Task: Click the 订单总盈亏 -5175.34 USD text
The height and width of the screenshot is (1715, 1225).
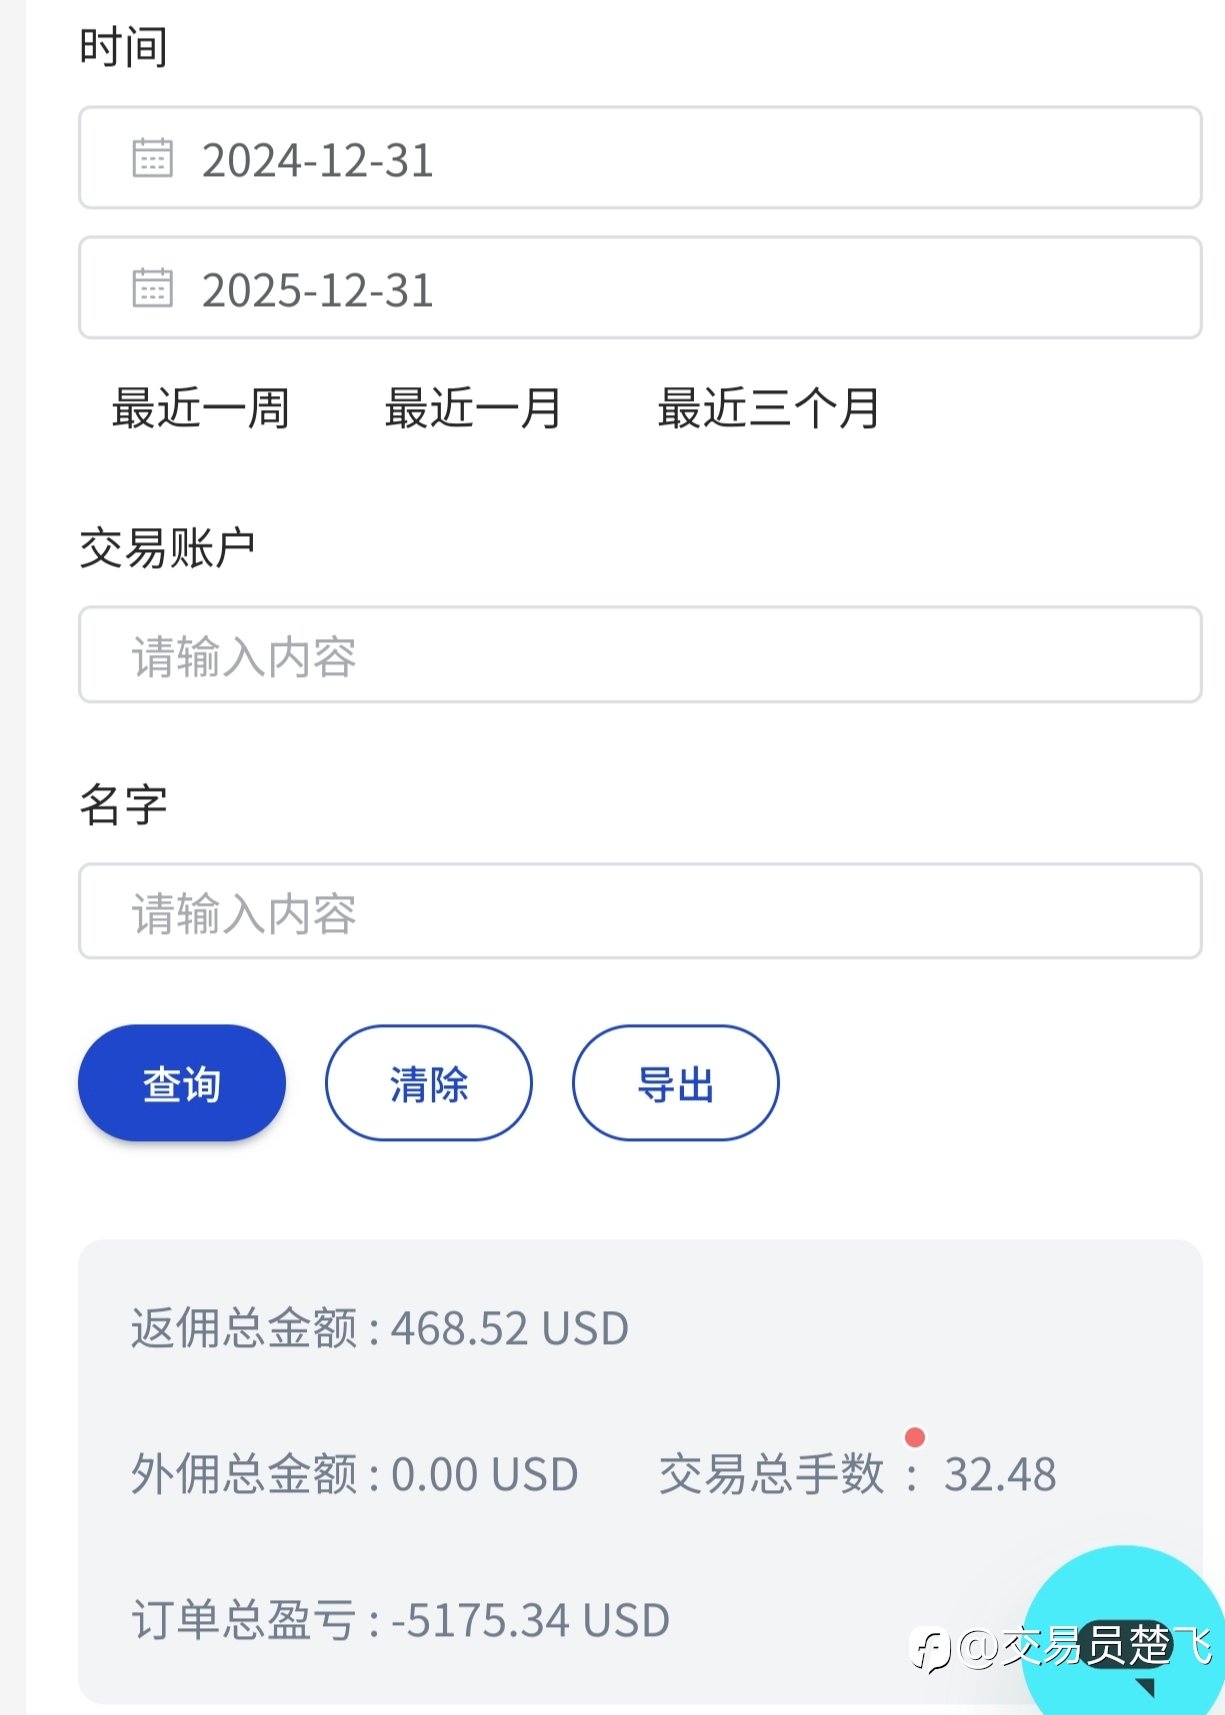Action: (x=400, y=1620)
